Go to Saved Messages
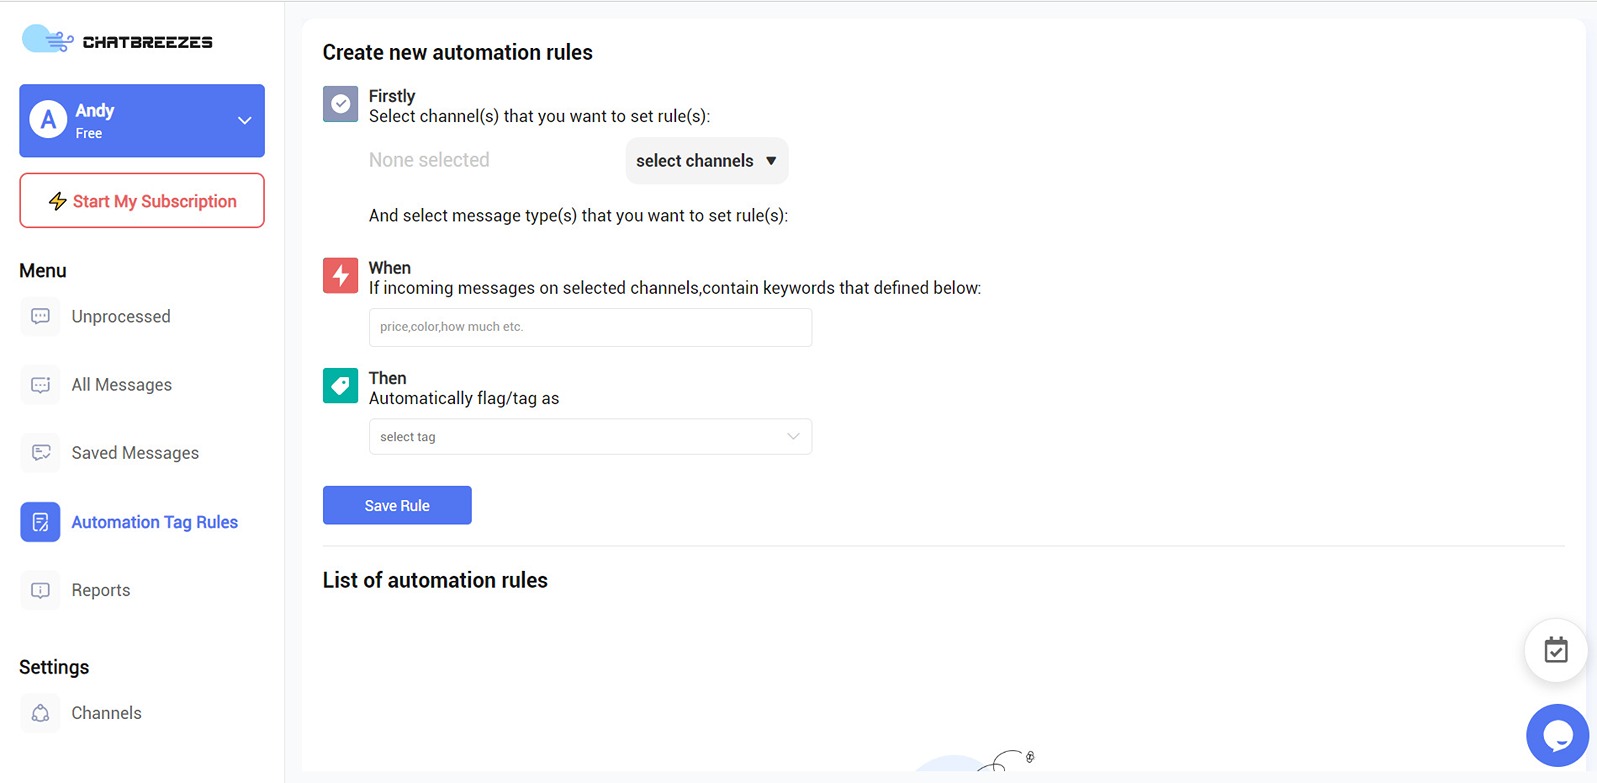 click(135, 453)
